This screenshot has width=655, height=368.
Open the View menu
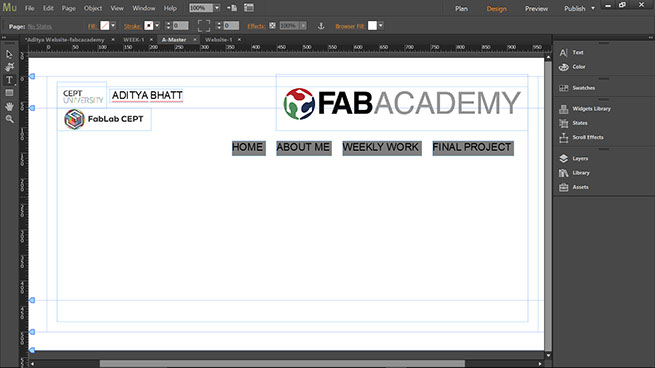click(117, 8)
